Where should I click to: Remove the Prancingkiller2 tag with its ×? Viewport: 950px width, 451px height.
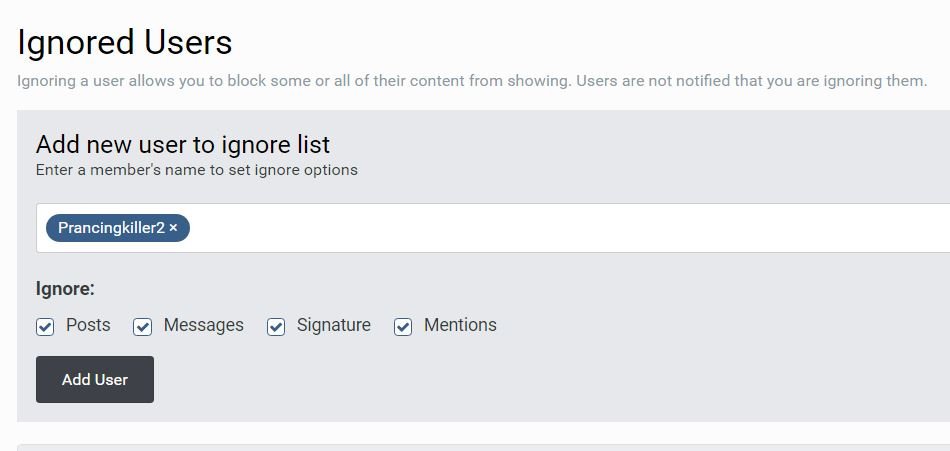pos(173,228)
